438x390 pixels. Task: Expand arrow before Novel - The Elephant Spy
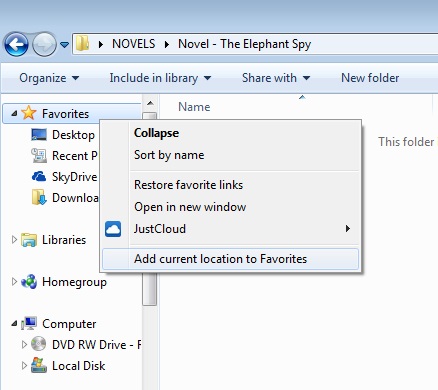pyautogui.click(x=167, y=44)
